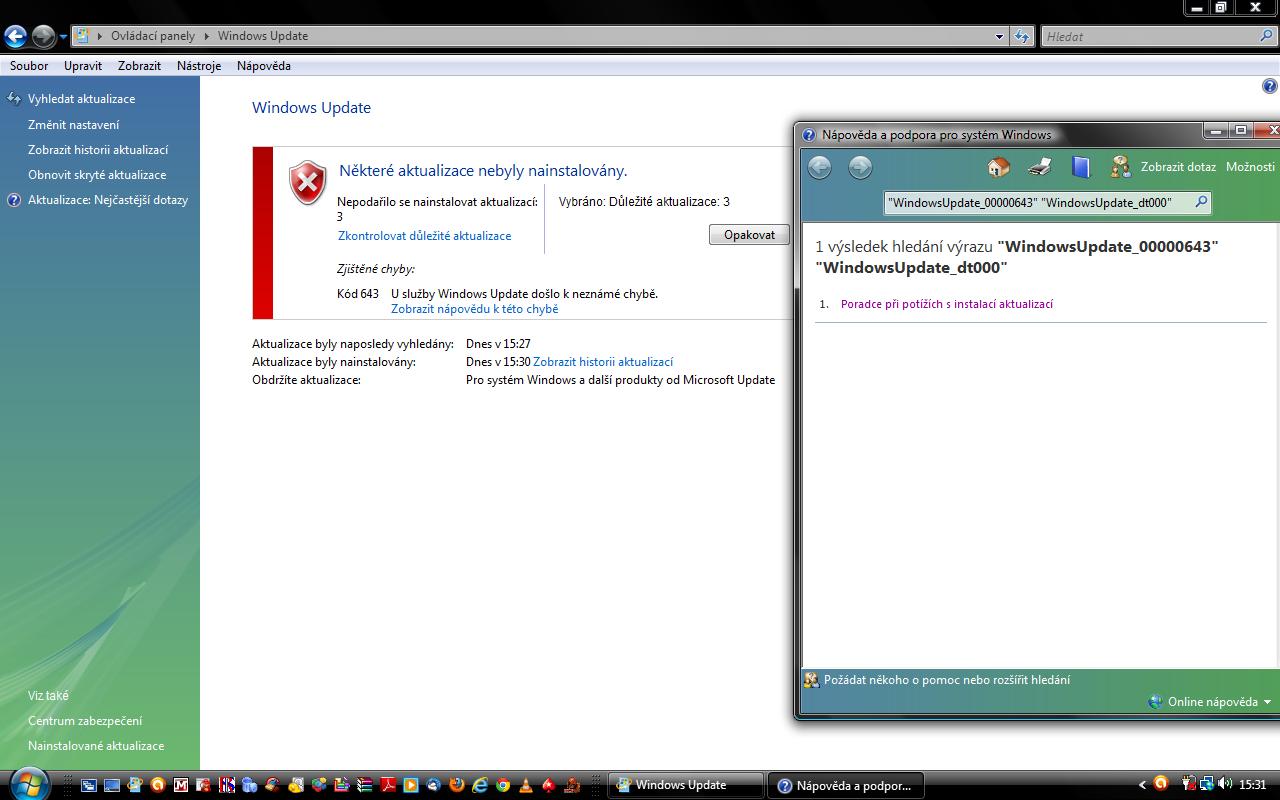Image resolution: width=1280 pixels, height=800 pixels.
Task: Open Zobrazit nápovědu k této chybě link
Action: click(x=474, y=309)
